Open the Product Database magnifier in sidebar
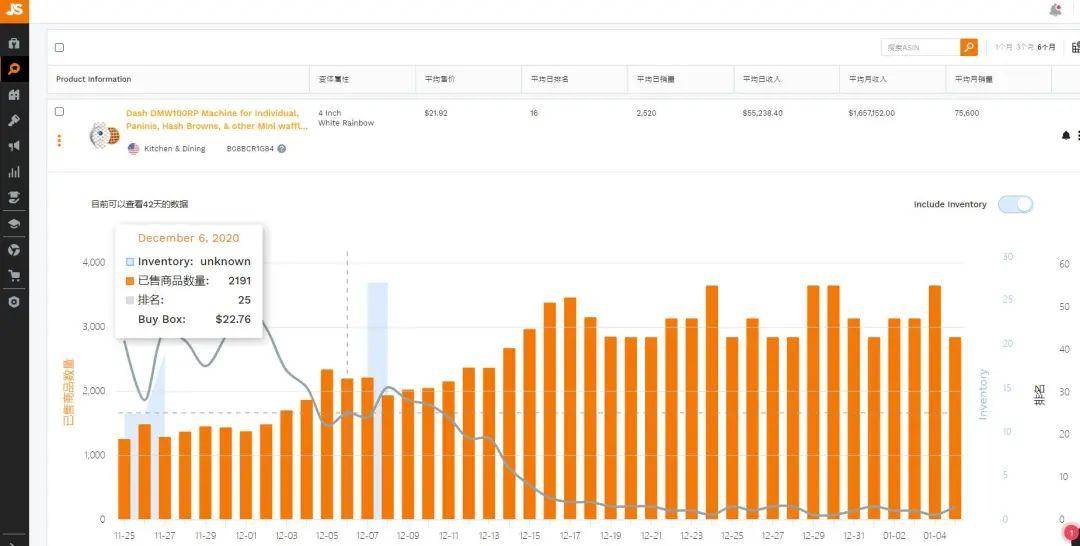This screenshot has width=1080, height=546. point(14,69)
